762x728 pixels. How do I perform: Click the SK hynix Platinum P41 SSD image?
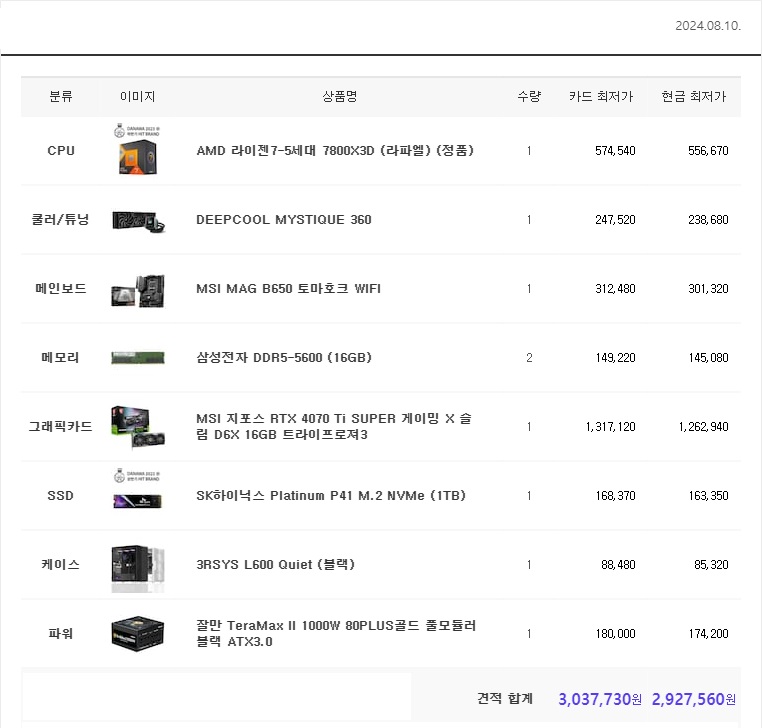pyautogui.click(x=138, y=501)
